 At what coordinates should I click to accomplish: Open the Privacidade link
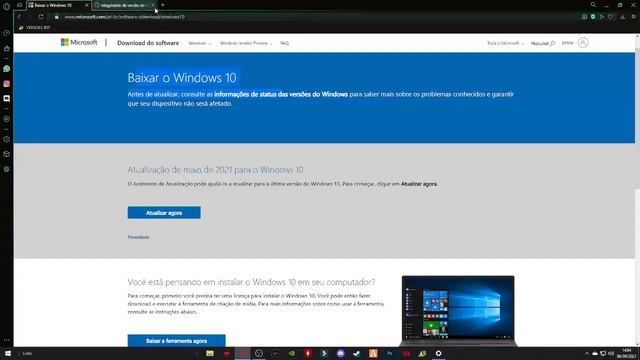[138, 237]
